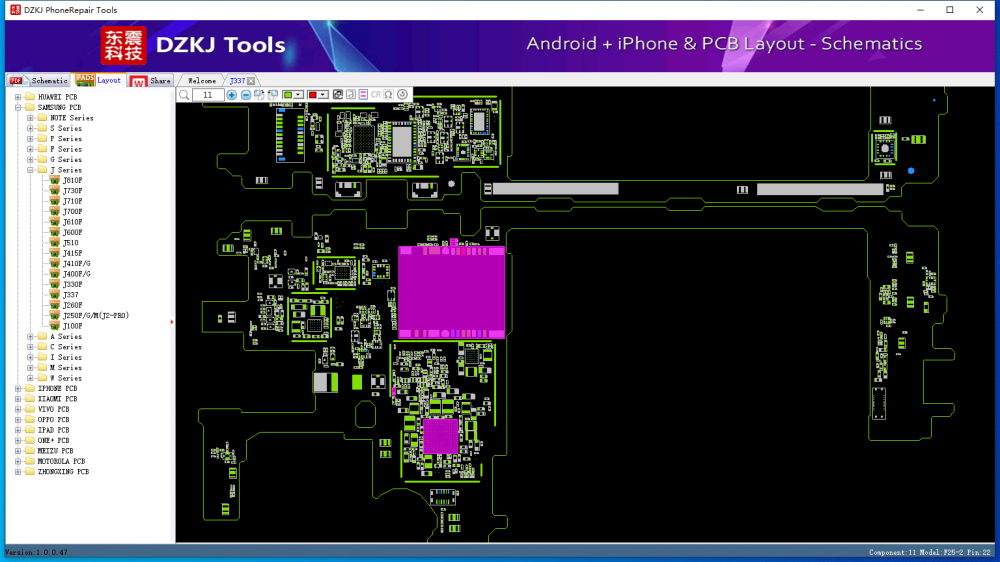
Task: Open J710F board file
Action: coord(72,201)
